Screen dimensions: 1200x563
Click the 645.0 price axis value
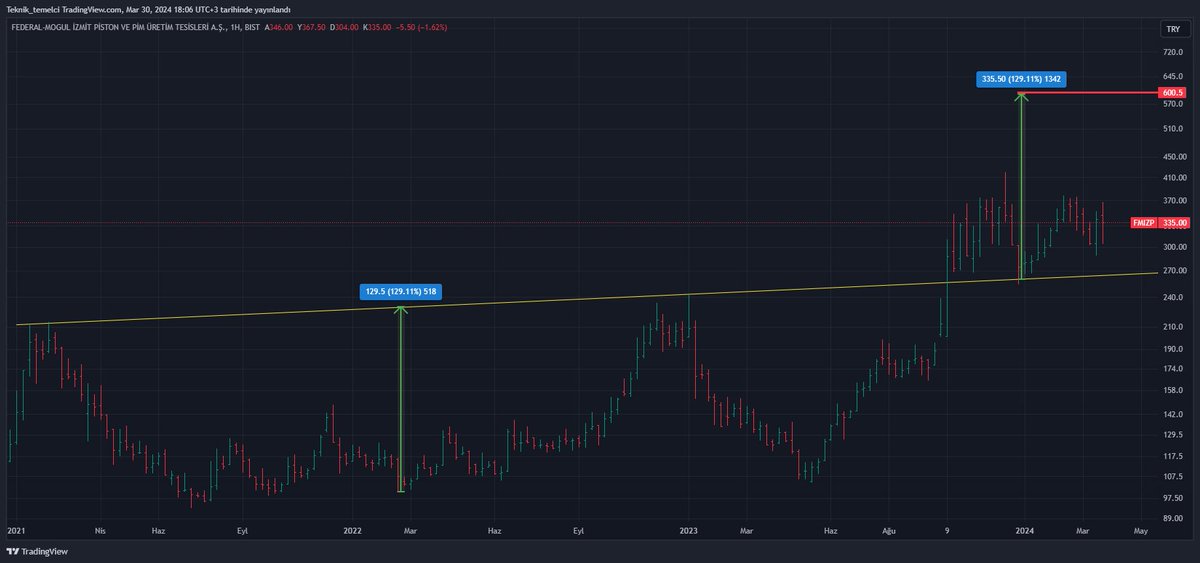1173,77
